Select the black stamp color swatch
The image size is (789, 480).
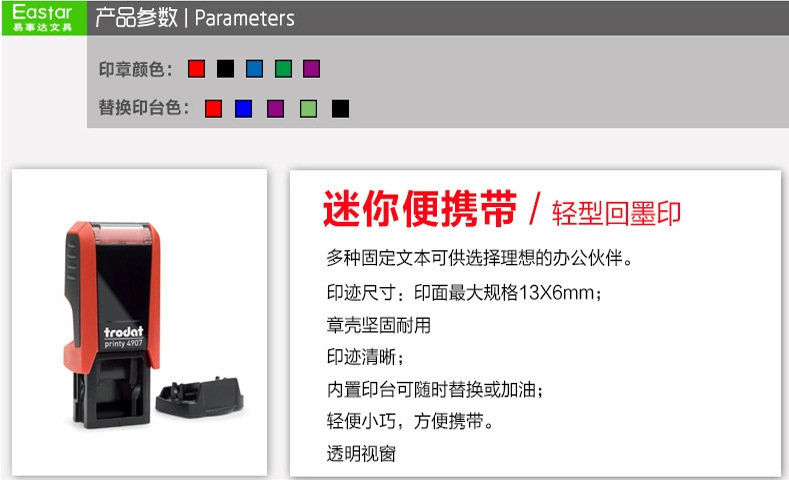click(x=225, y=68)
